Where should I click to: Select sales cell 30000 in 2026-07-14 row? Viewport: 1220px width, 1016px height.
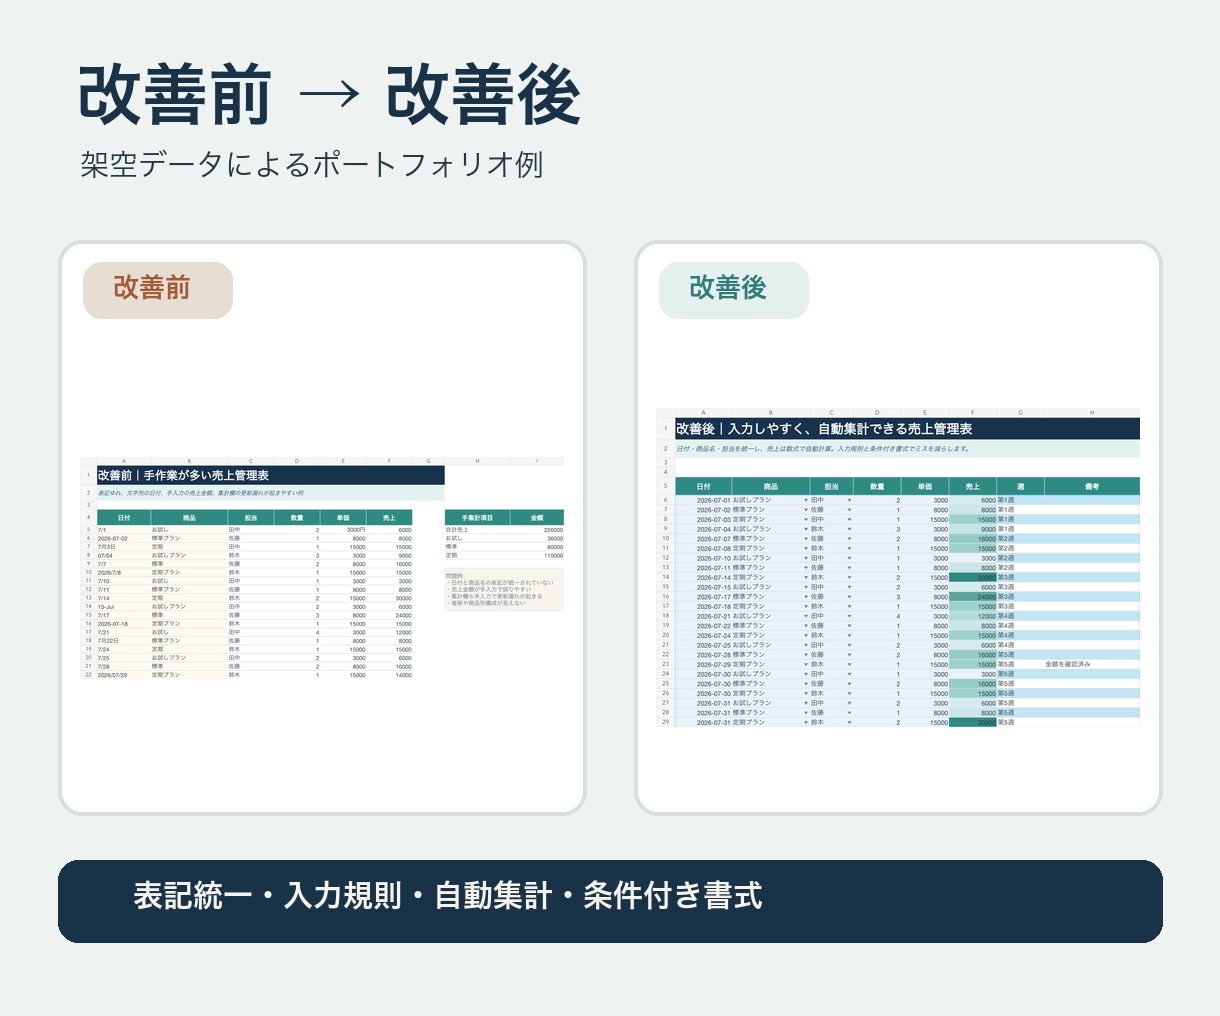tap(973, 577)
